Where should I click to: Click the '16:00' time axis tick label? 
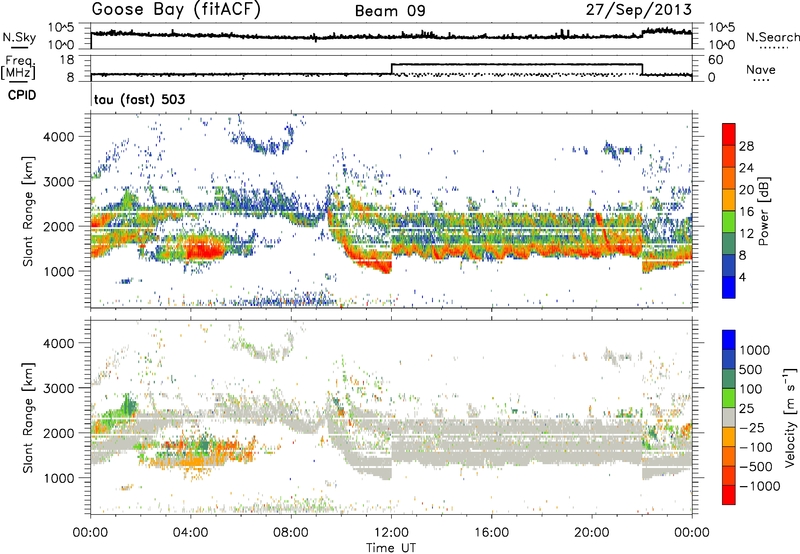pos(491,533)
